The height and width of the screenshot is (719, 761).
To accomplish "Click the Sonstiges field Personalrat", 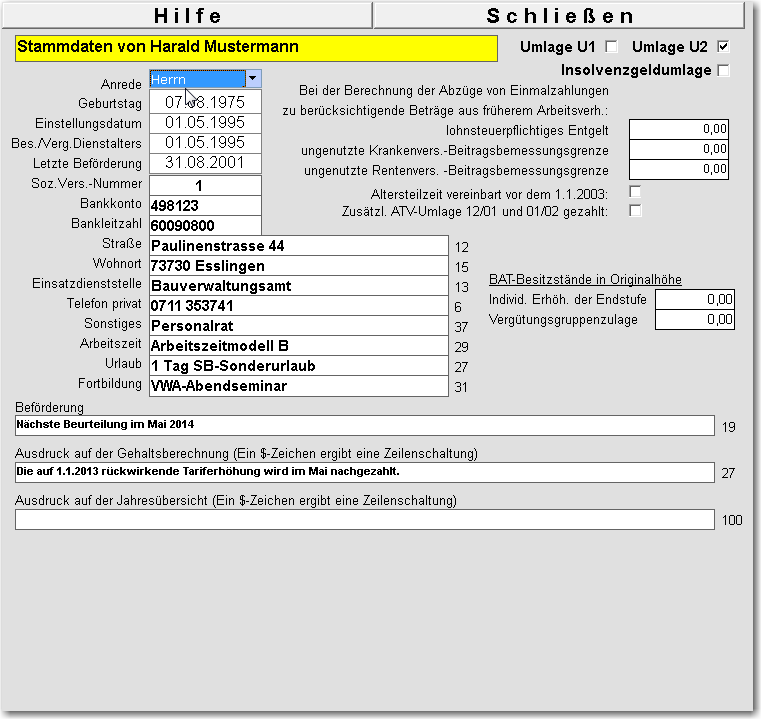I will coord(299,326).
